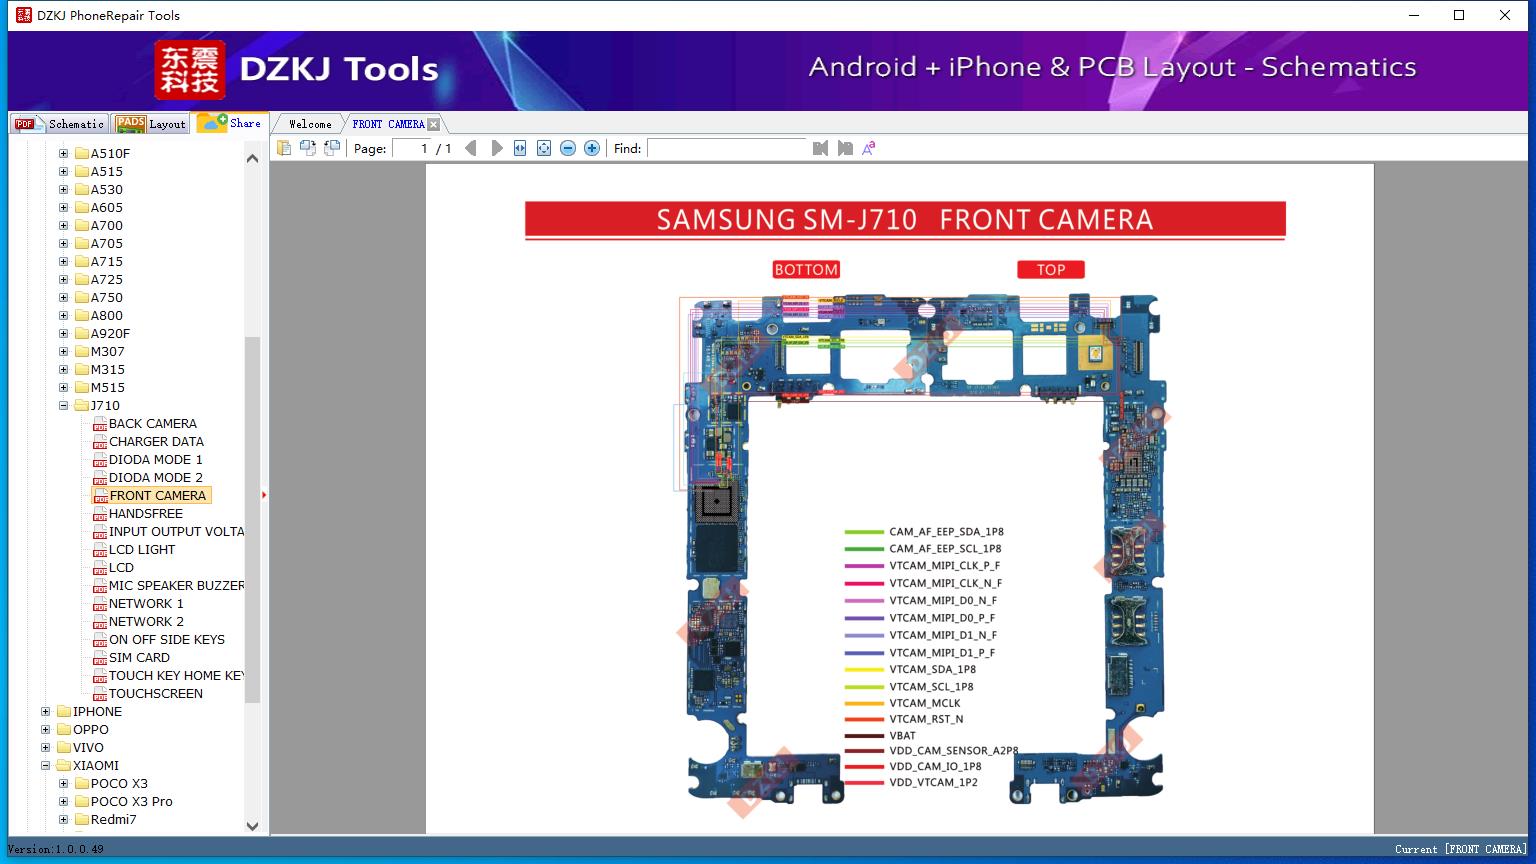
Task: Go to the previous page arrow
Action: tap(471, 148)
